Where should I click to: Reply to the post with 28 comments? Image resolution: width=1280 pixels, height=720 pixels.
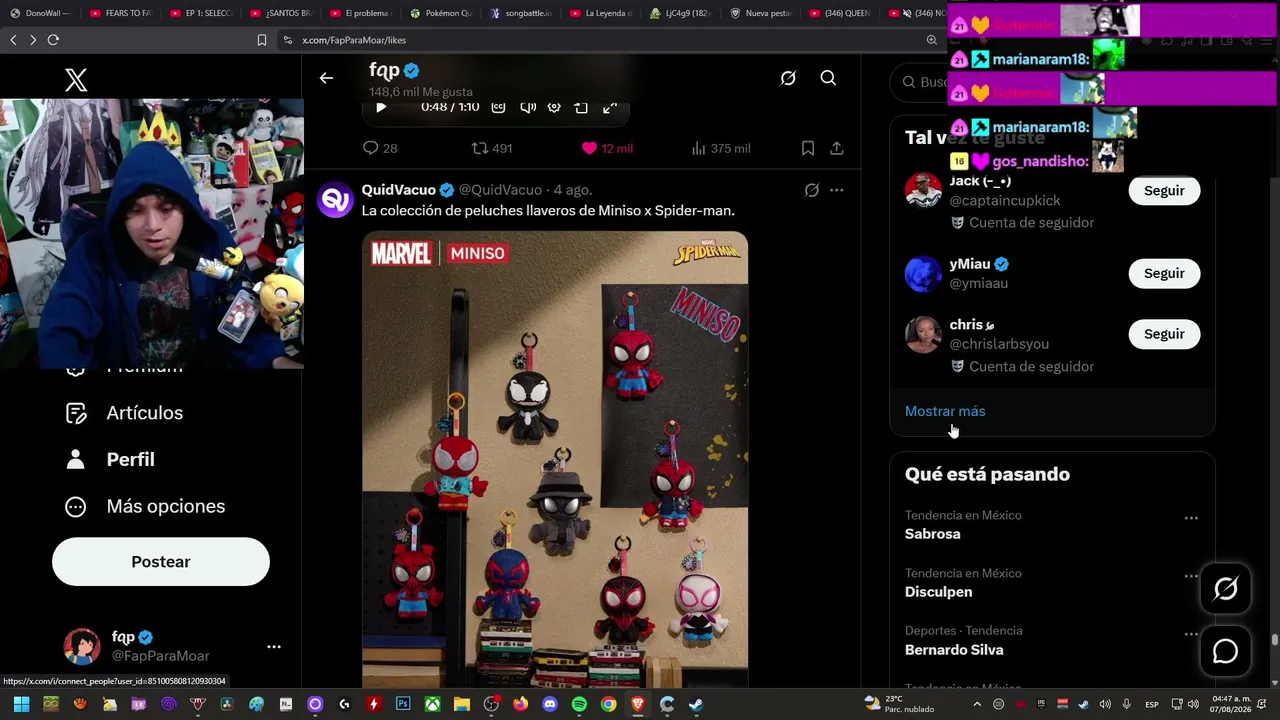(380, 148)
